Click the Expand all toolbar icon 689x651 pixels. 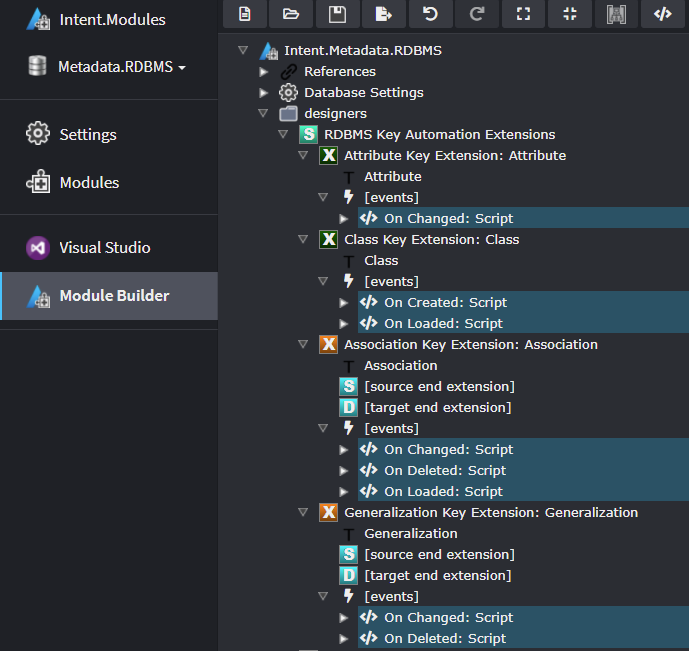pyautogui.click(x=523, y=13)
